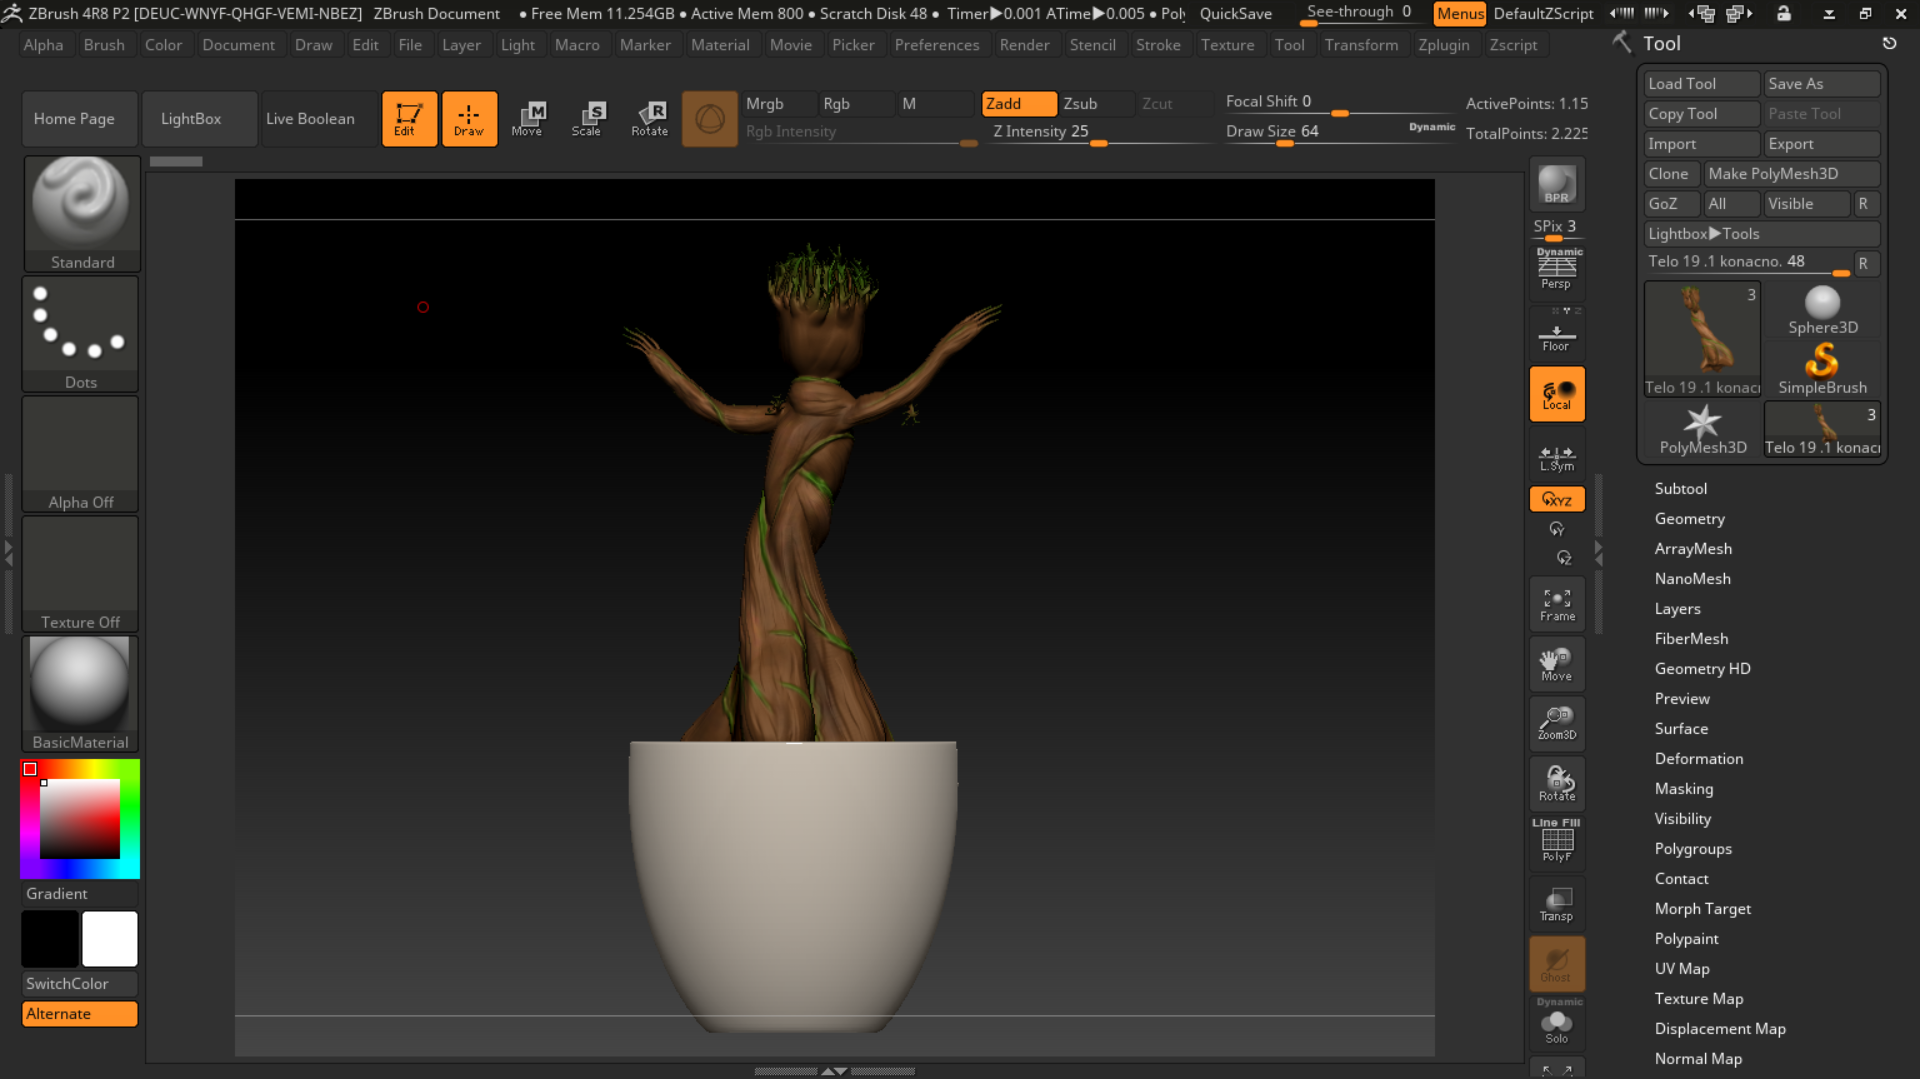The width and height of the screenshot is (1920, 1079).
Task: Open the Zplugin menu
Action: coord(1443,45)
